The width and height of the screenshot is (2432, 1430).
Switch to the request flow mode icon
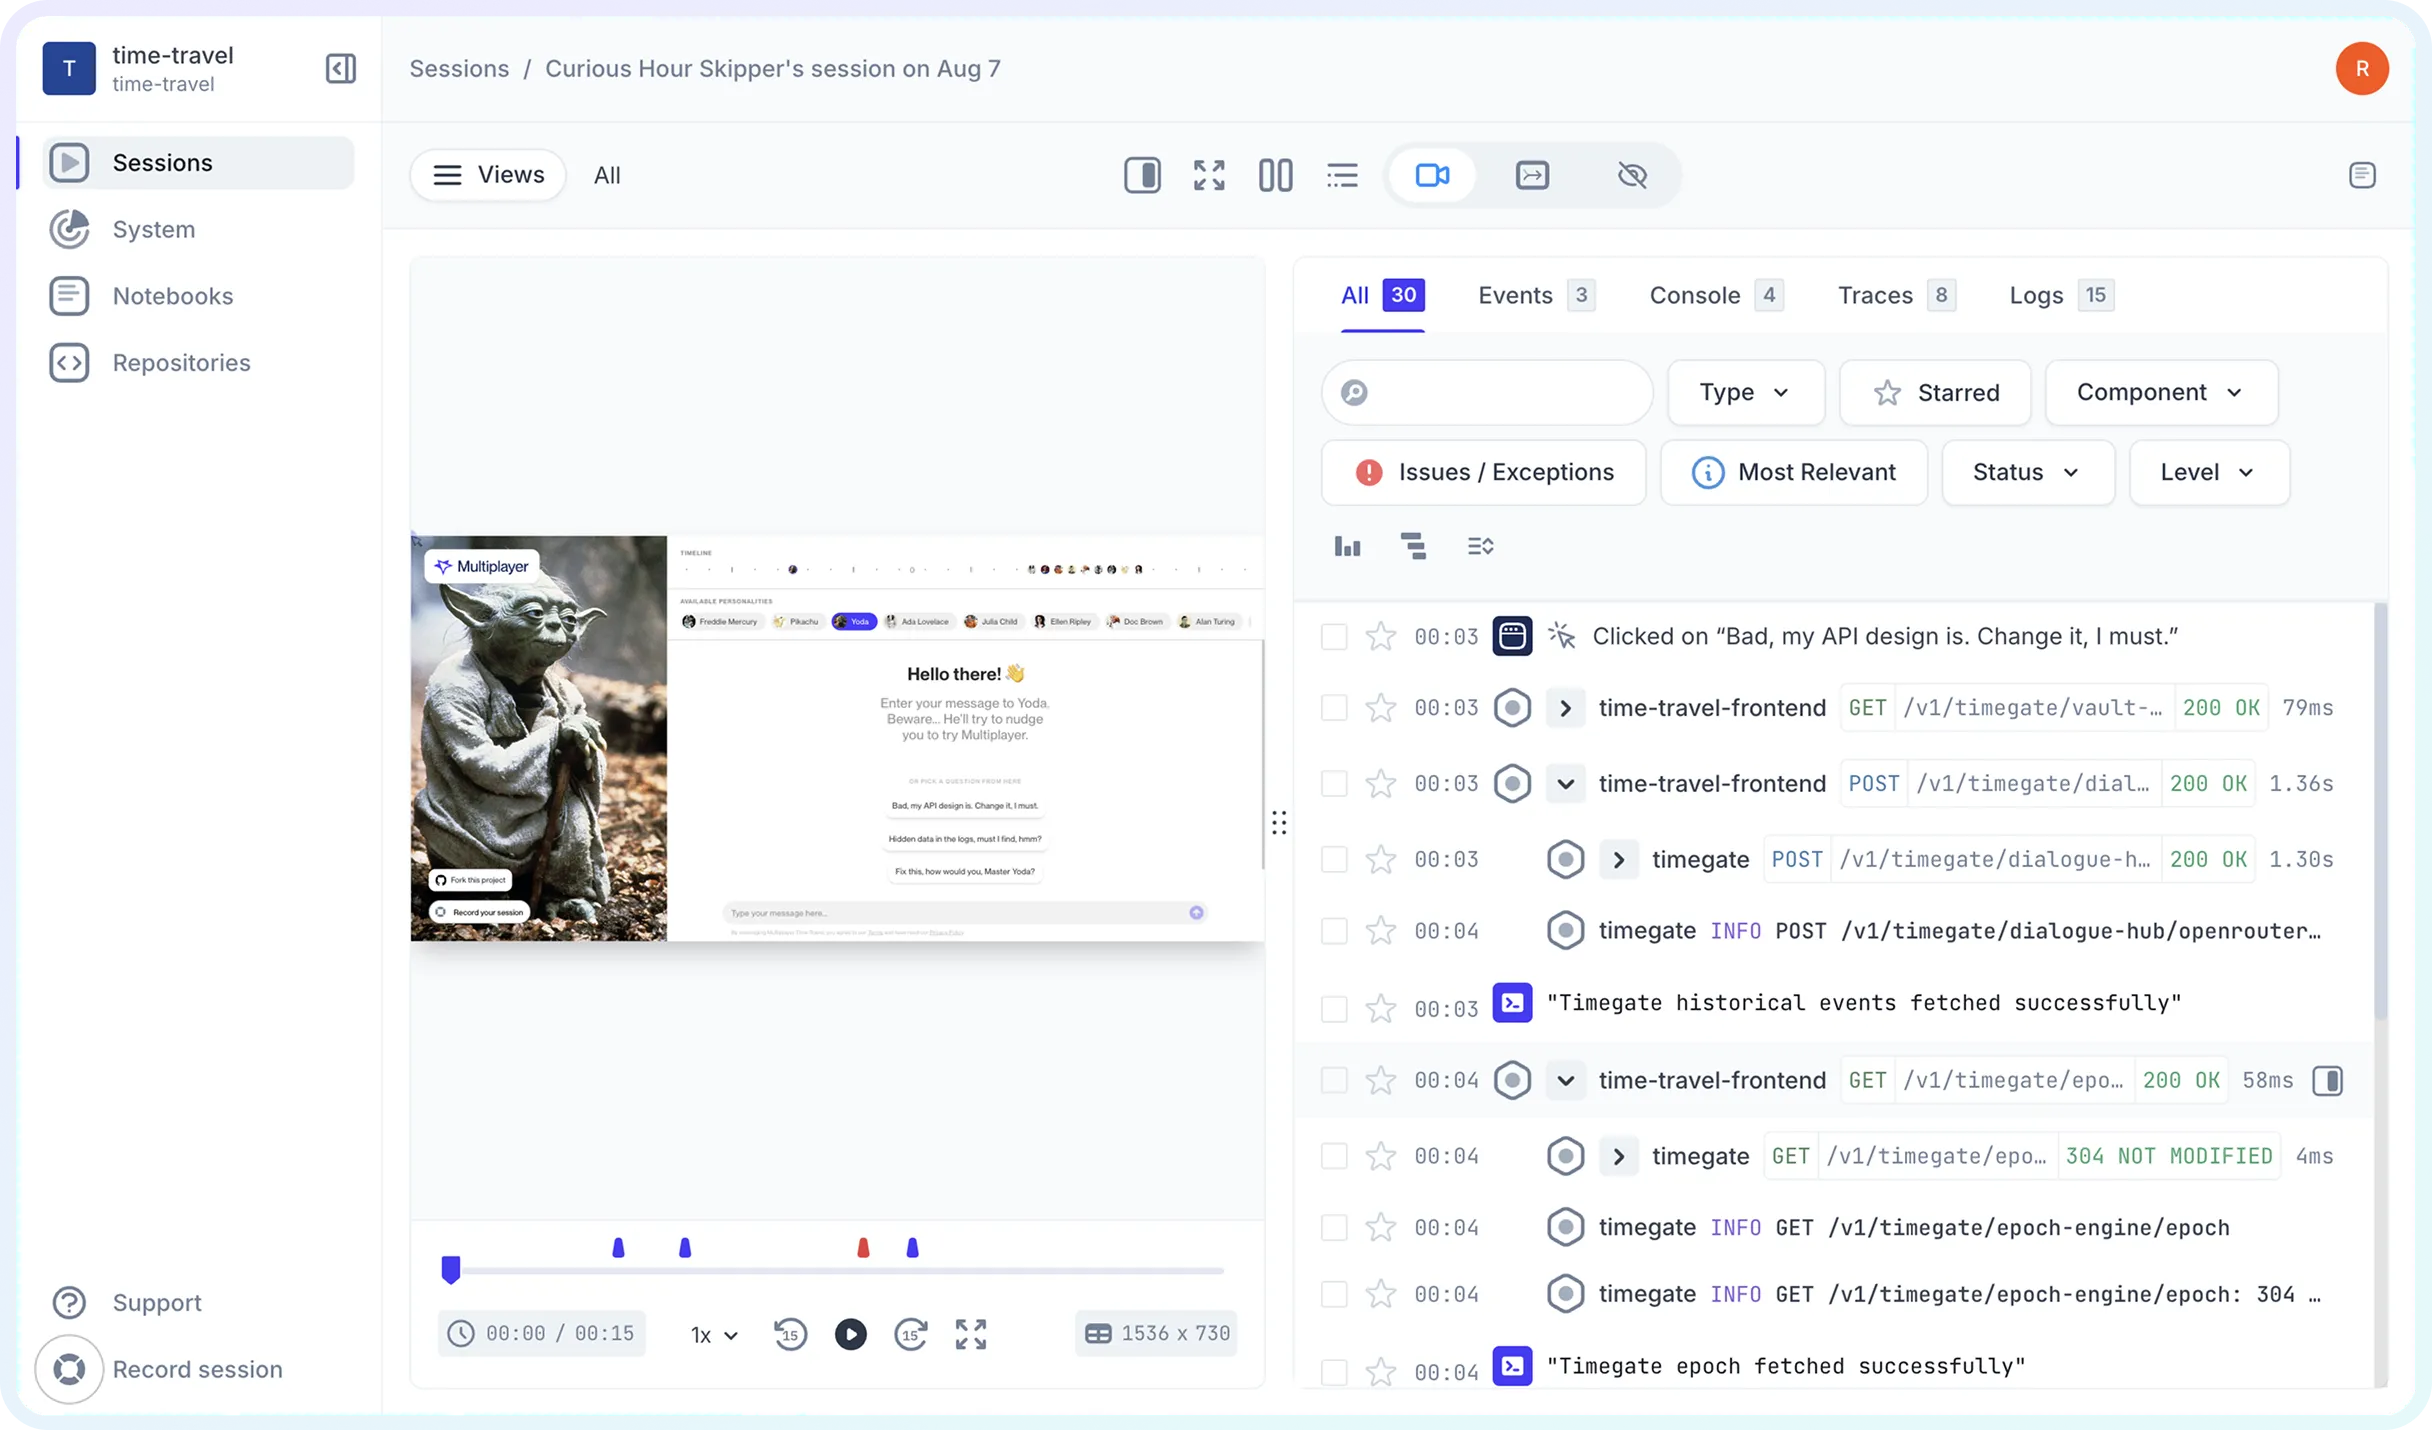1532,175
